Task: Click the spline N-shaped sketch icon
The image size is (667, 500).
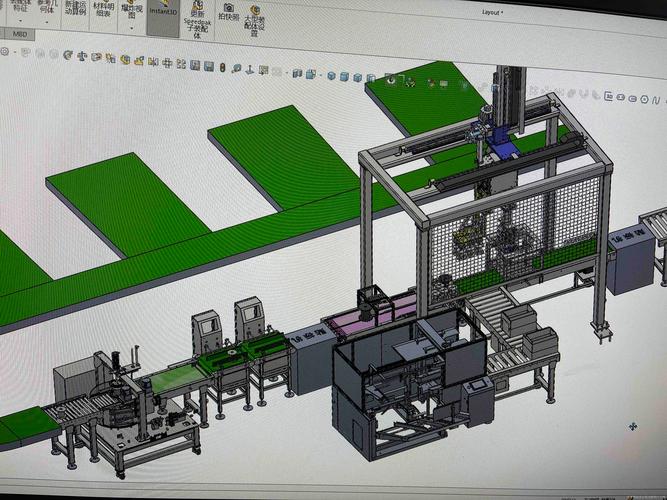Action: [657, 100]
